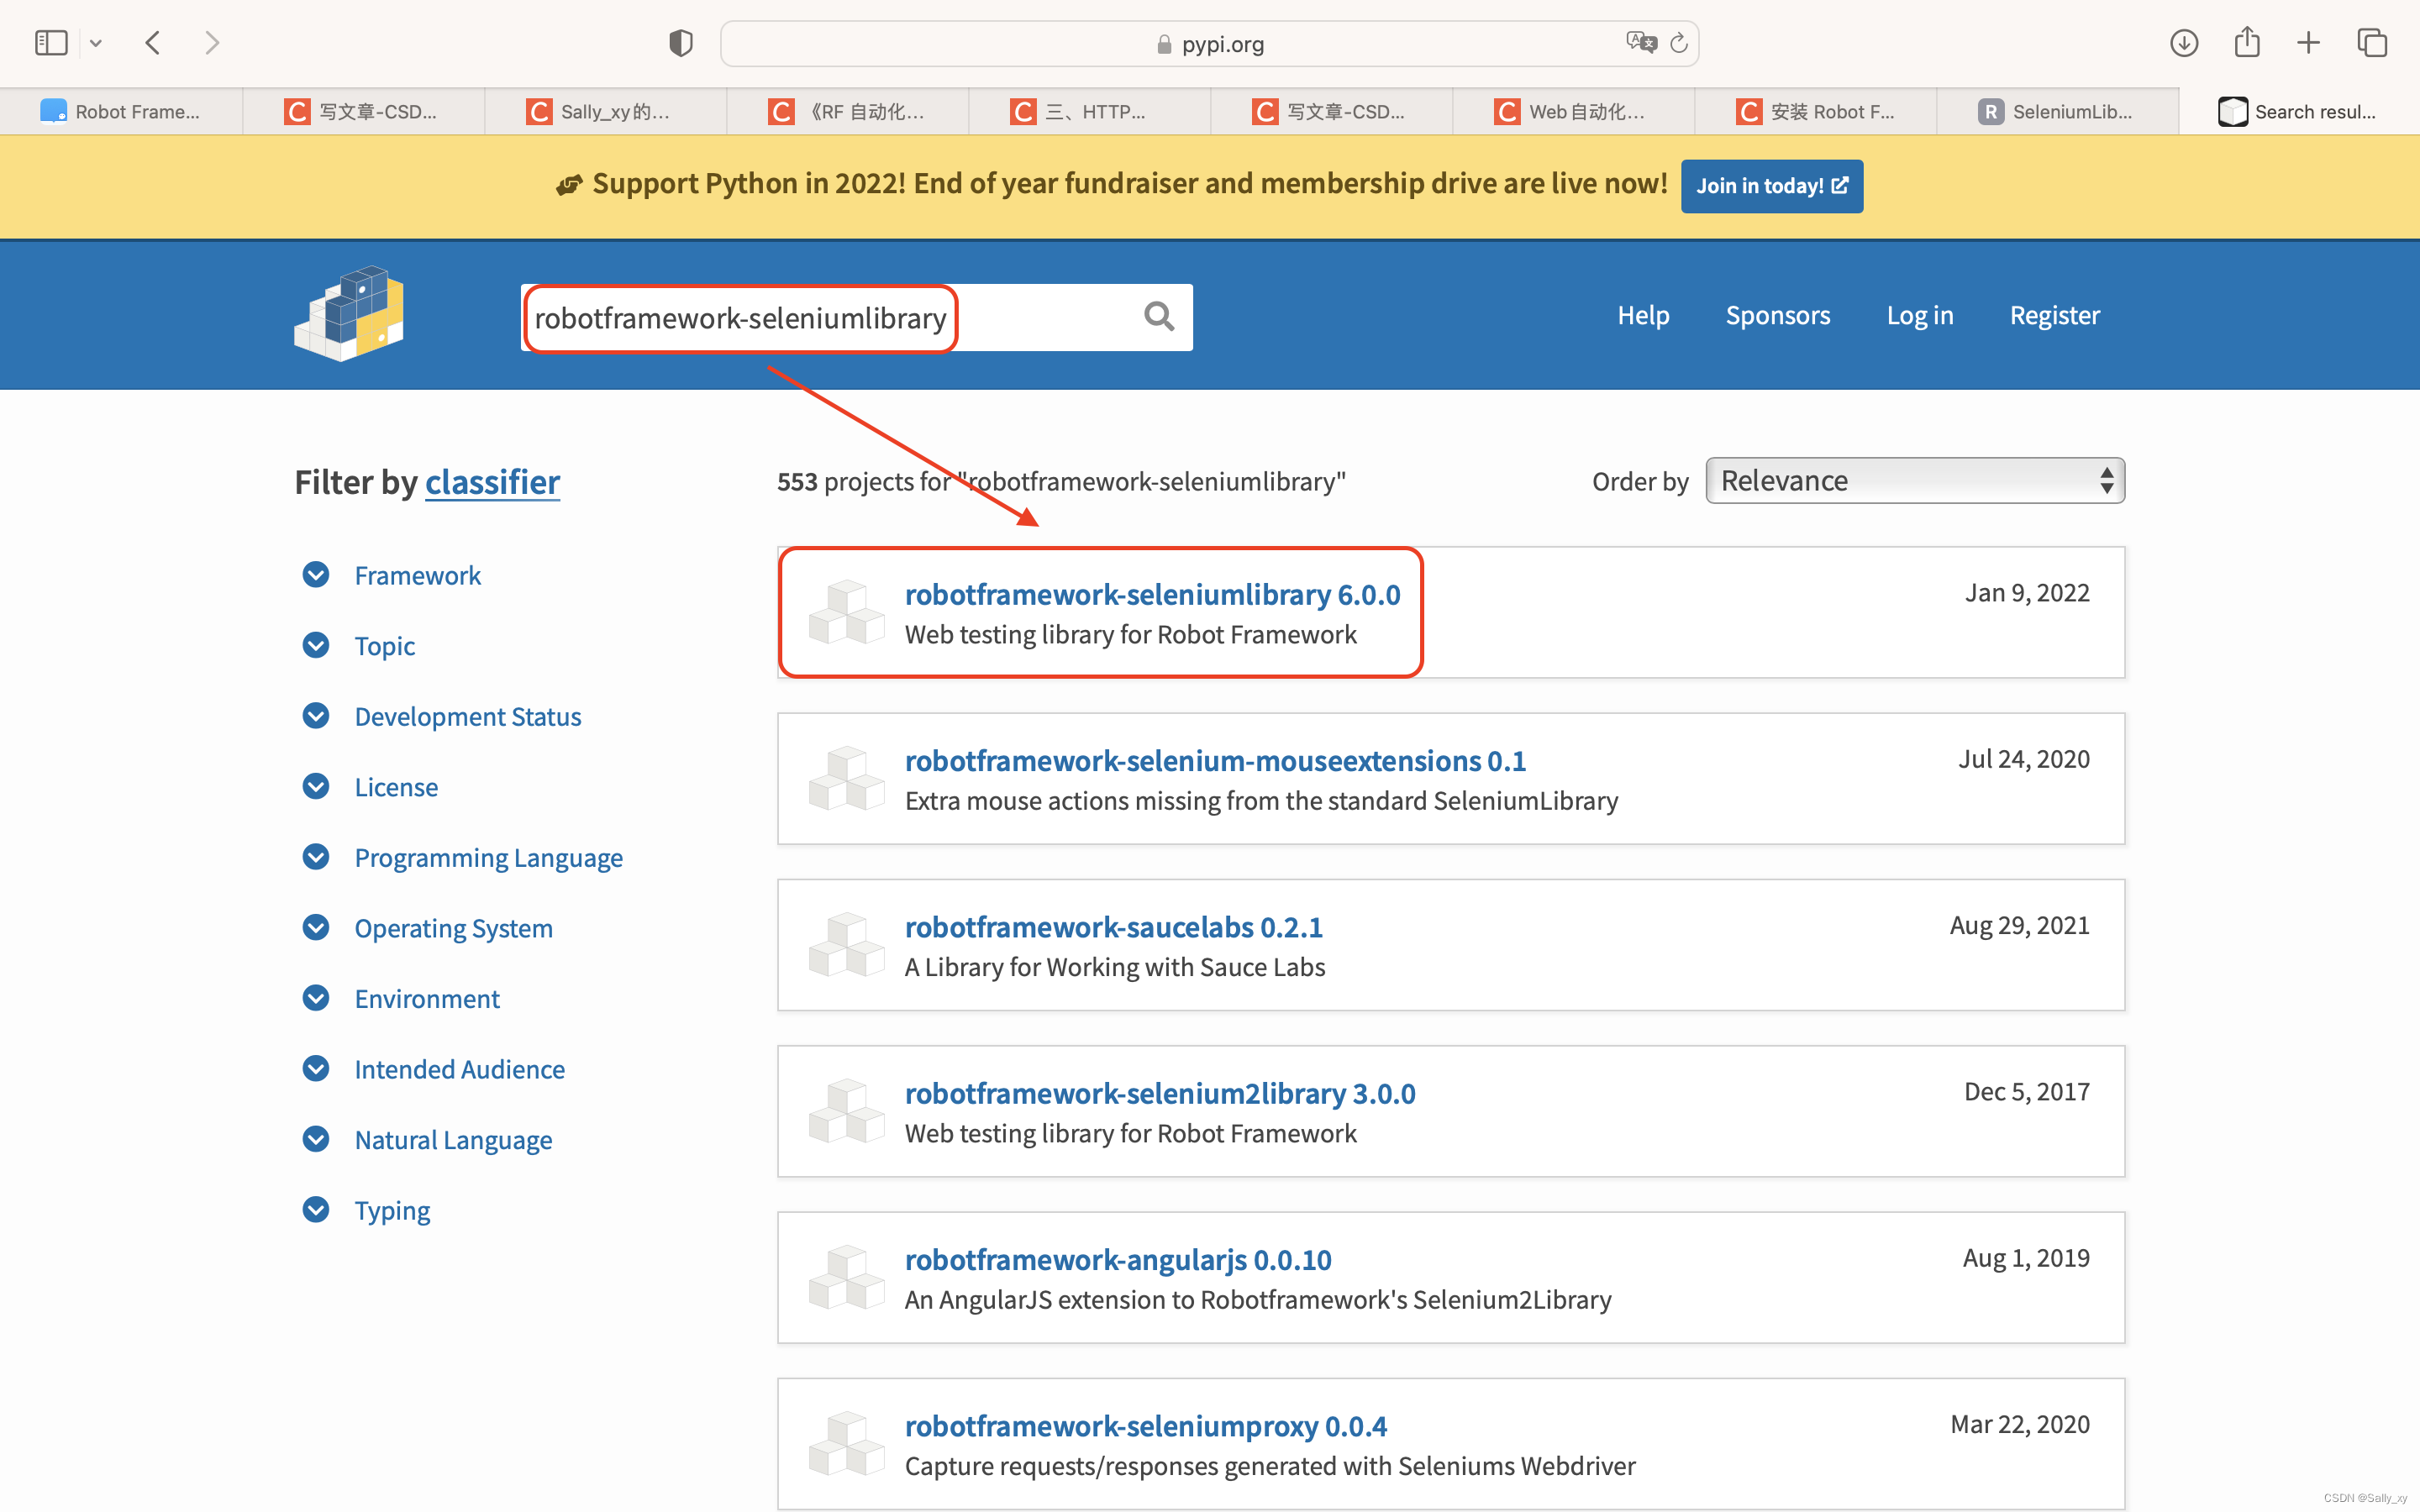Open robotframework-seleniumlibrary 6.0.0 project

pos(1152,595)
